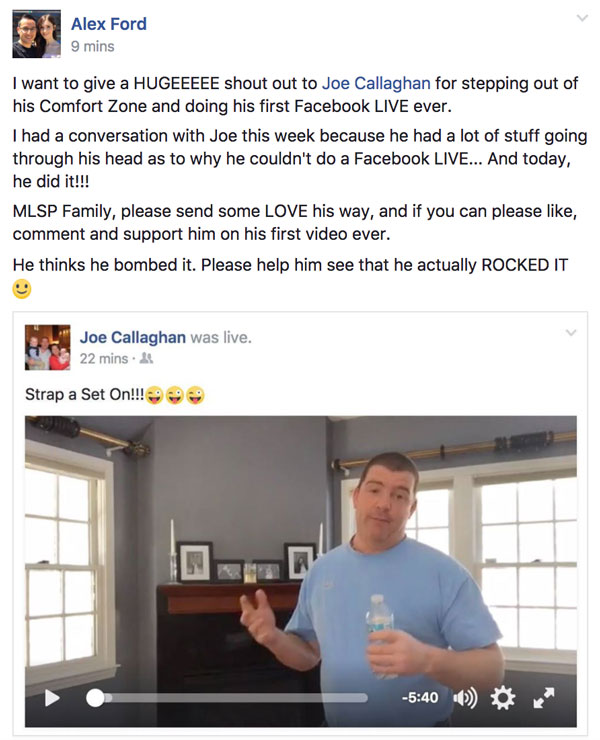Visit Alex Ford's profile name link
The image size is (600, 740).
pyautogui.click(x=109, y=24)
